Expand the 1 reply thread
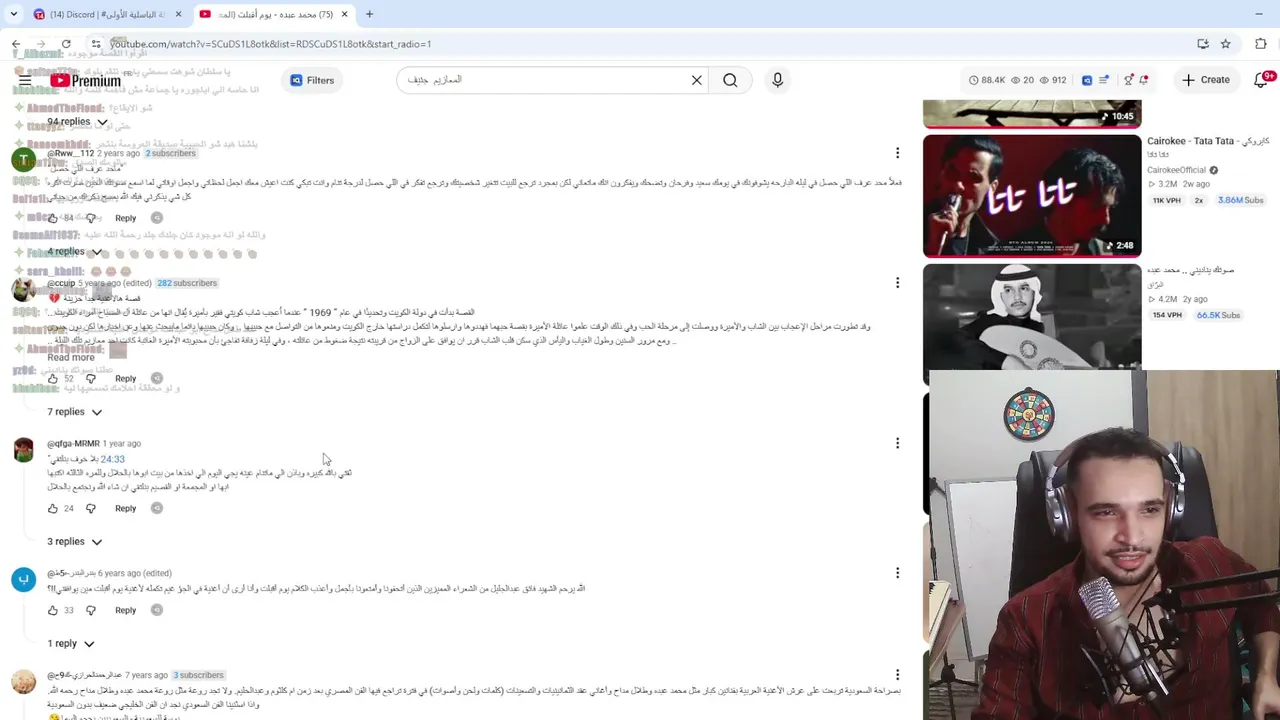 coord(70,644)
